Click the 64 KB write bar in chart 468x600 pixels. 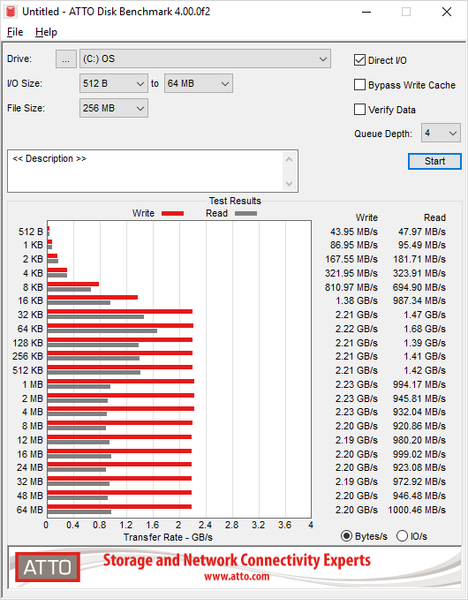[120, 326]
